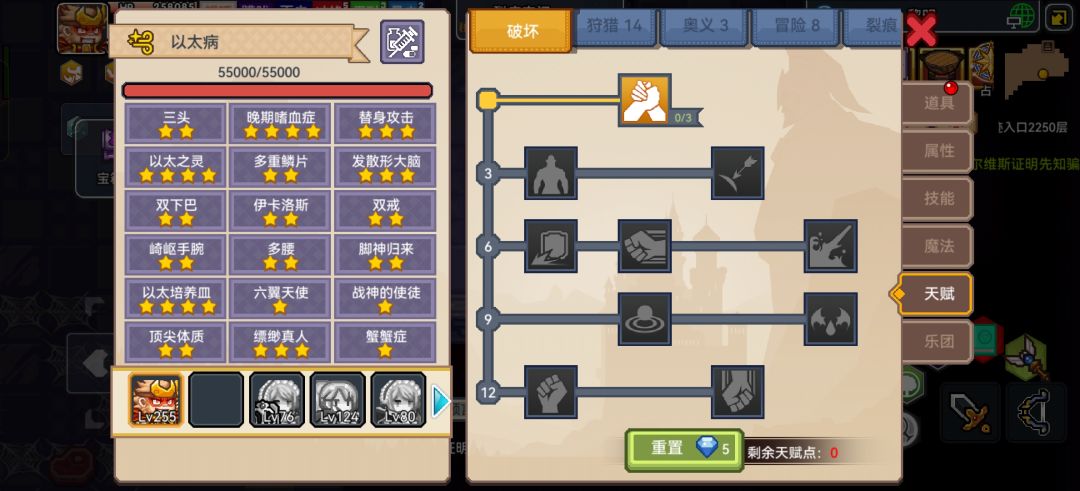Select the muscular body talent icon
Screen dimensions: 1080x491
point(550,173)
